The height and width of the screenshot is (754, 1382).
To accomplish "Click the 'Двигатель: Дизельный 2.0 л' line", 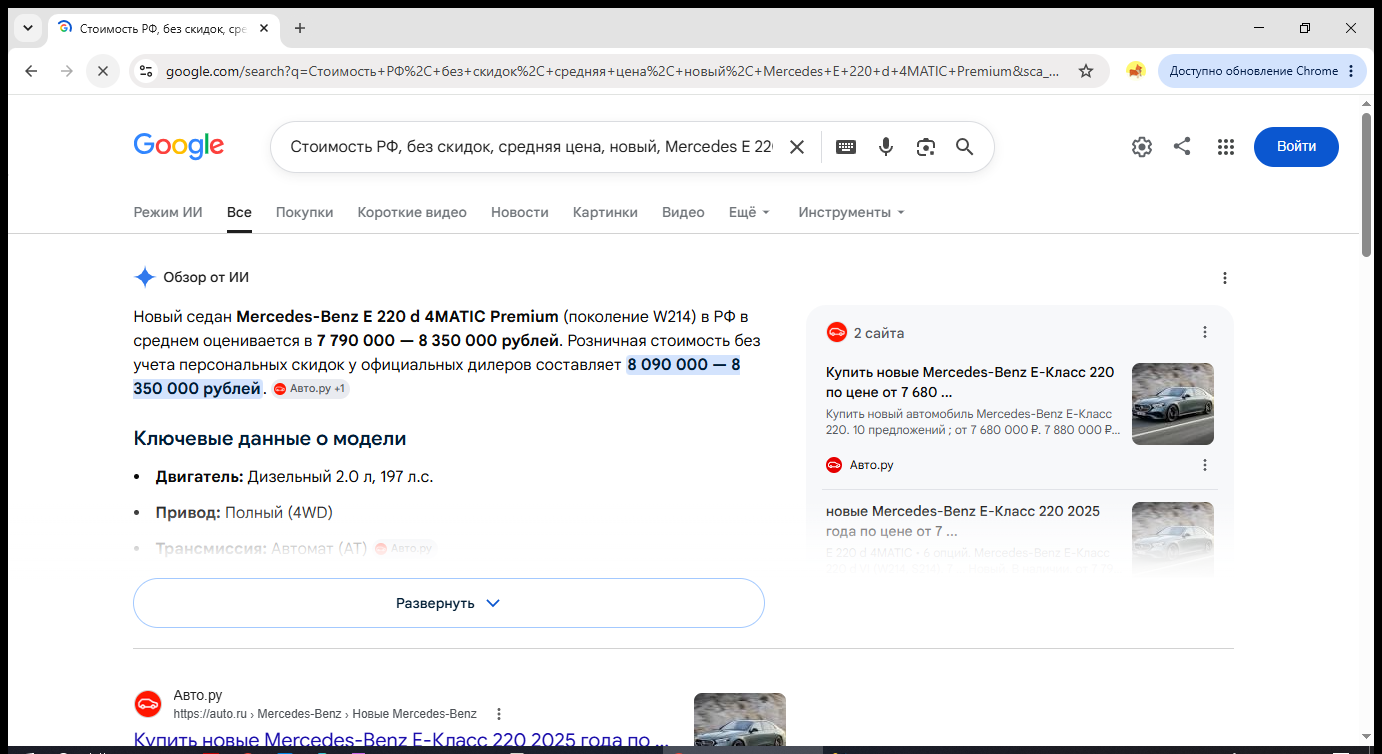I will click(x=294, y=476).
